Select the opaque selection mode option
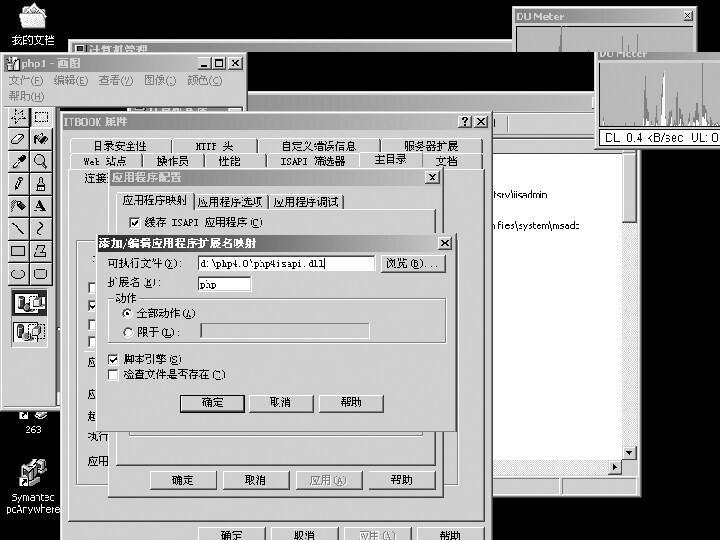 (x=30, y=304)
